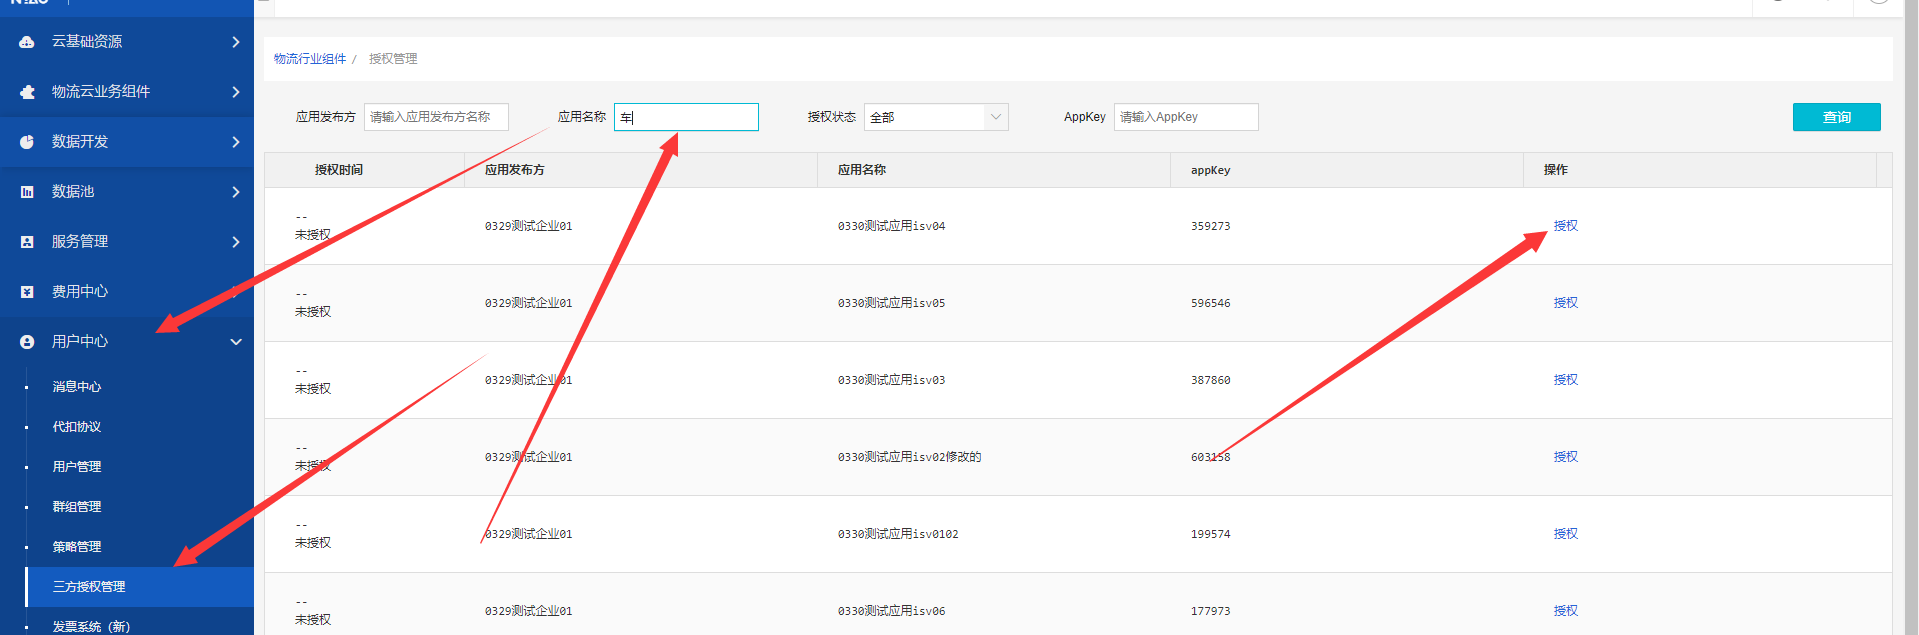Focus the 应用名称 input field
1919x635 pixels.
686,117
